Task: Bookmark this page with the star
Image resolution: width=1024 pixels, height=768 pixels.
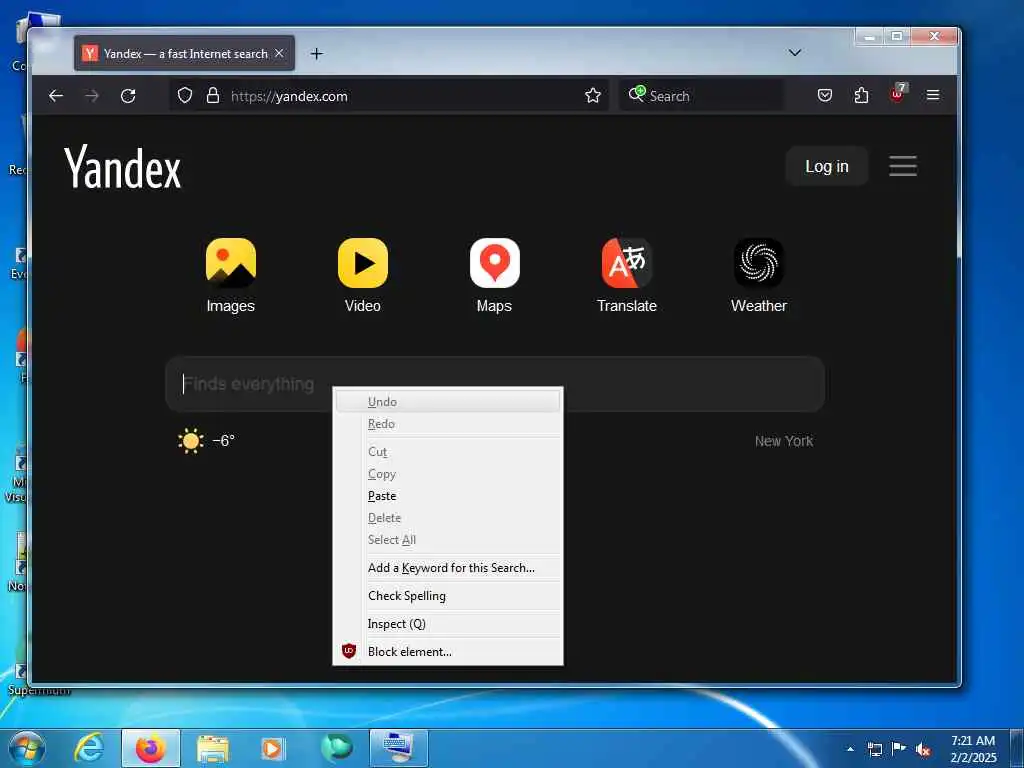Action: click(x=593, y=95)
